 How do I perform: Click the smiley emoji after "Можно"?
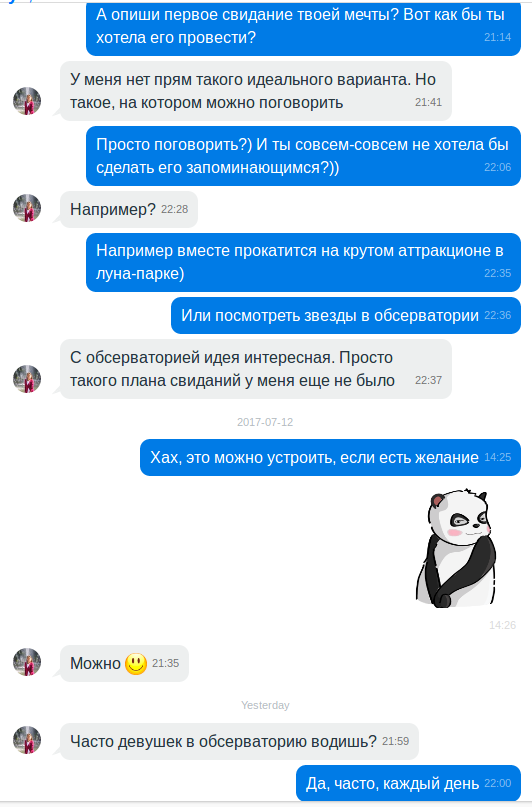coord(136,663)
